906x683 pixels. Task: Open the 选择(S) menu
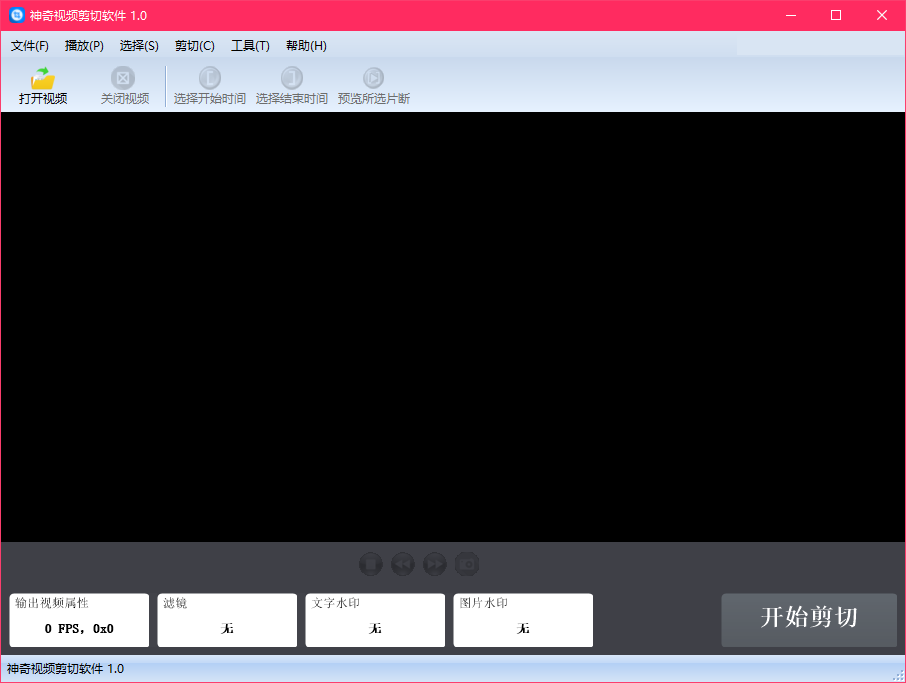[139, 45]
